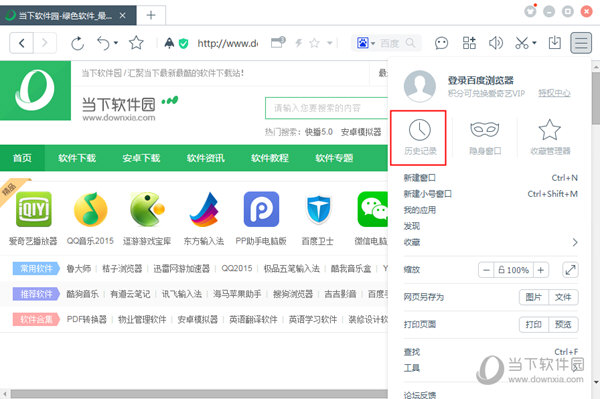Open the 软件教程 navigation tab
Viewport: 600px width, 399px height.
click(270, 158)
